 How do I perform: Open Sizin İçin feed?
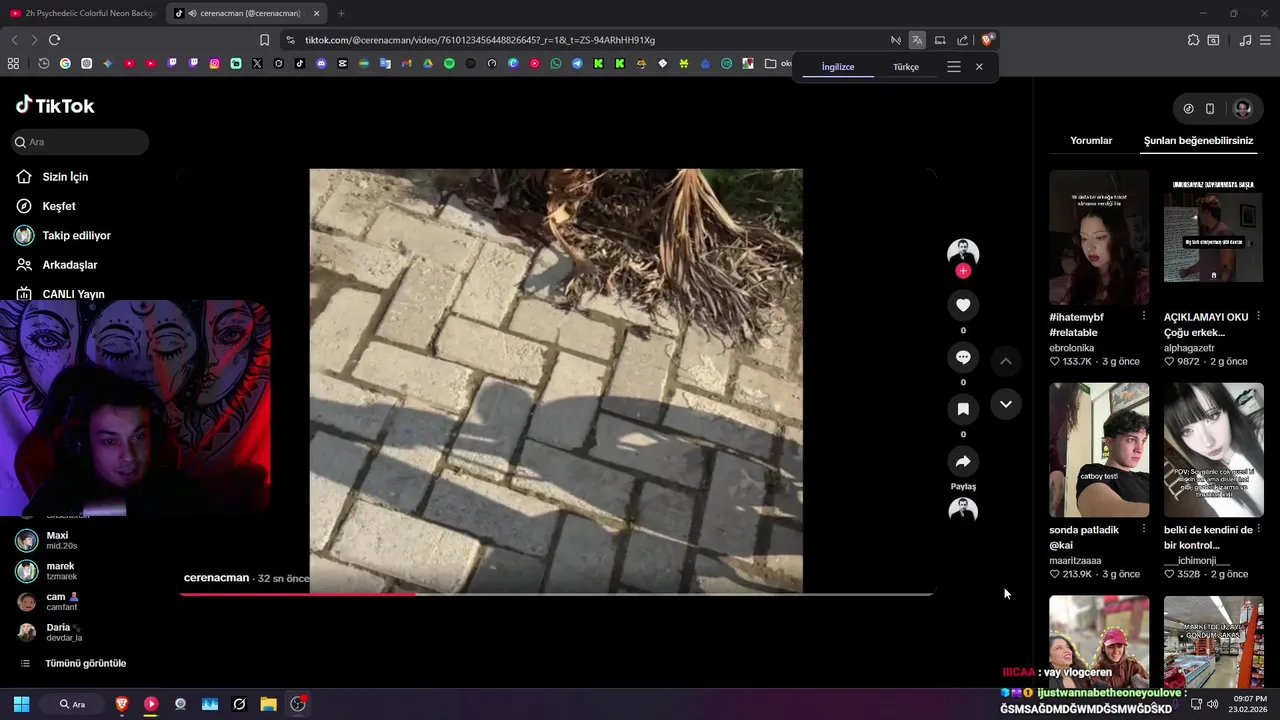[x=65, y=177]
